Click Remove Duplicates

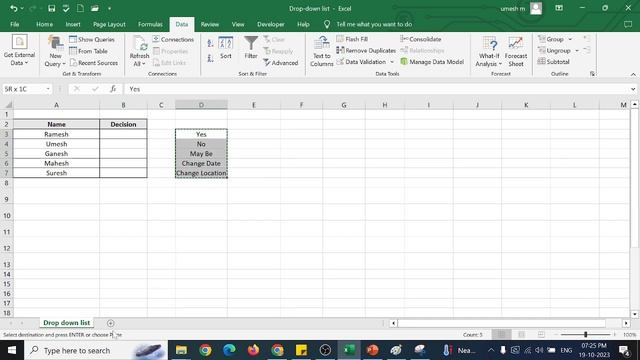[366, 51]
